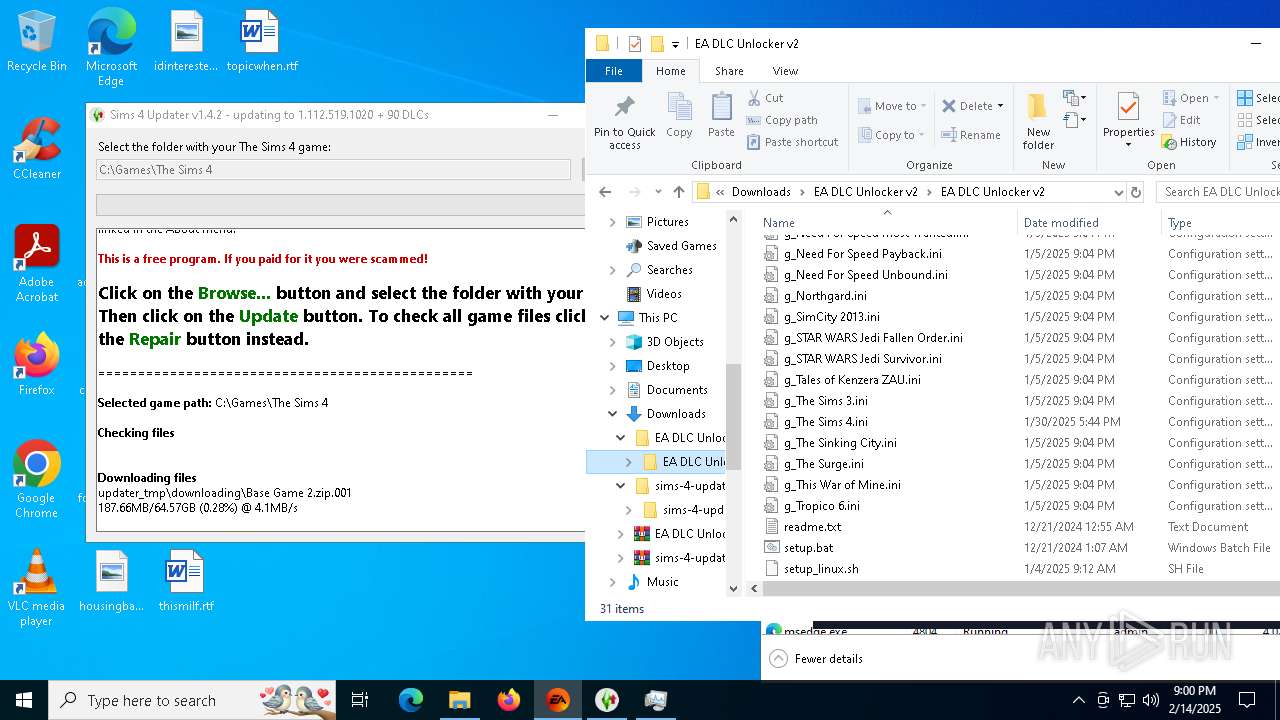The image size is (1280, 720).
Task: Click Pin to Quick access icon
Action: pyautogui.click(x=624, y=122)
